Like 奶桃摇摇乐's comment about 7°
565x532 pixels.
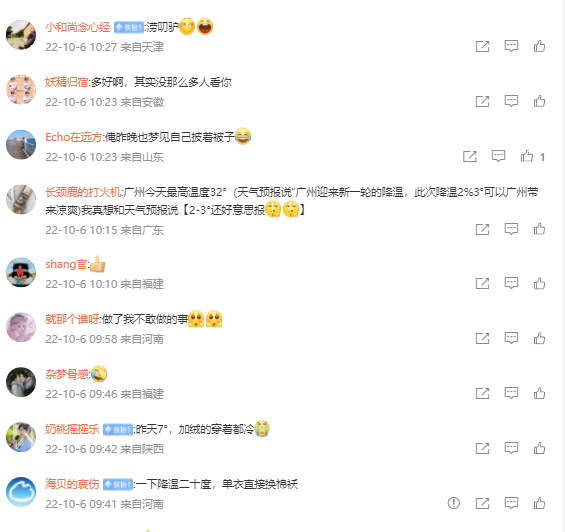pos(539,448)
